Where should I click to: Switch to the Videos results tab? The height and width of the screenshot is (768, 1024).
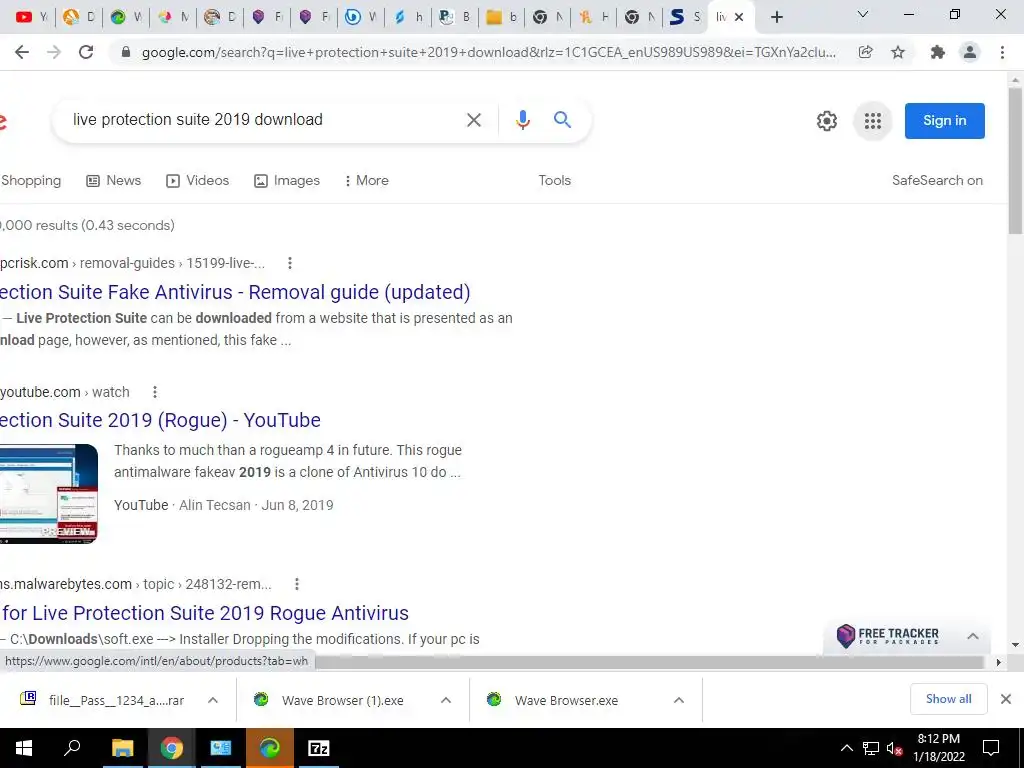click(x=197, y=181)
